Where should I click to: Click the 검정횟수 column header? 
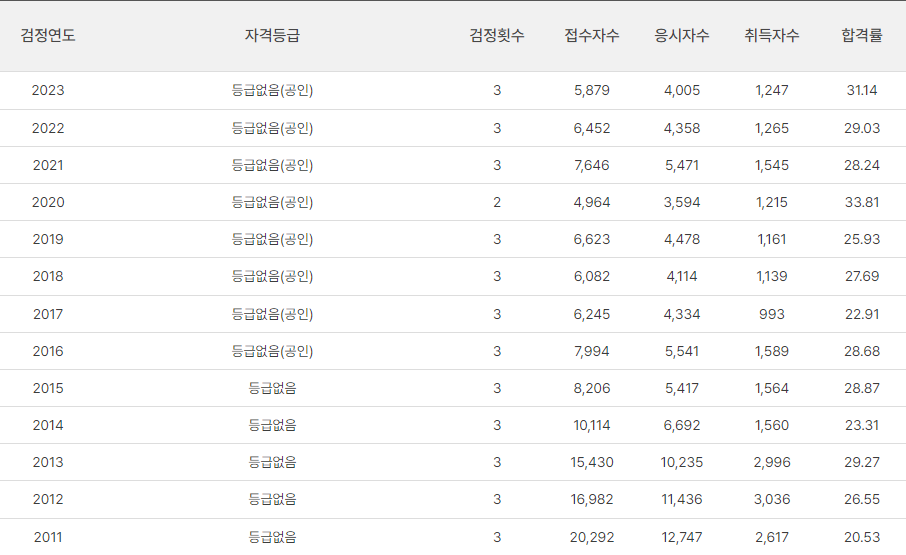[x=497, y=36]
